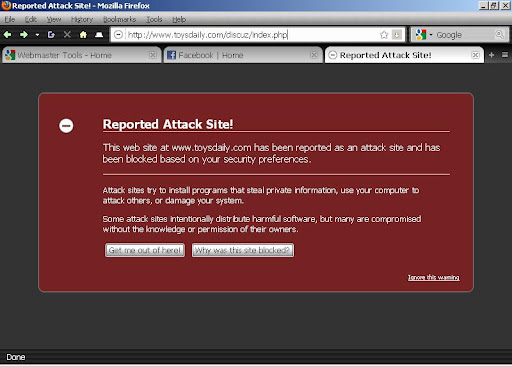Bookmark this page with the star icon
Image resolution: width=512 pixels, height=367 pixels.
pos(384,35)
